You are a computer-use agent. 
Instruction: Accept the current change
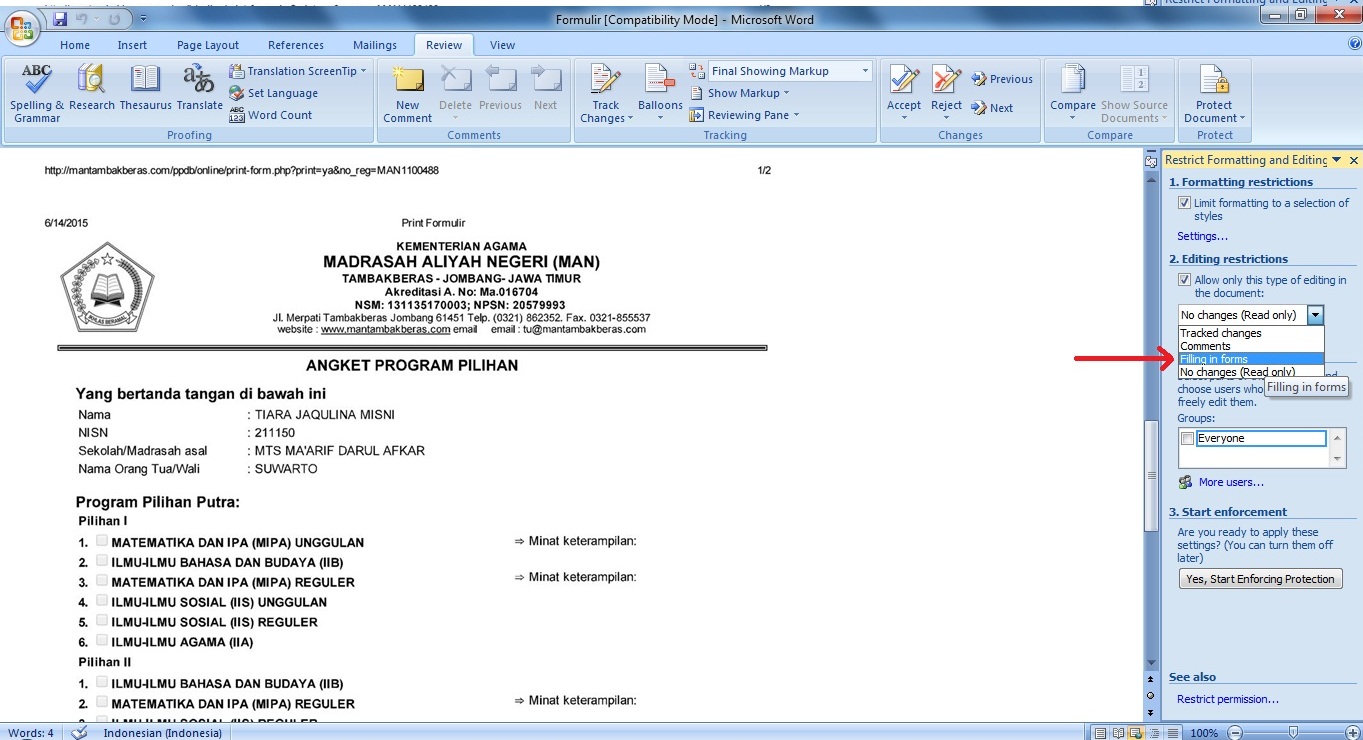point(903,80)
